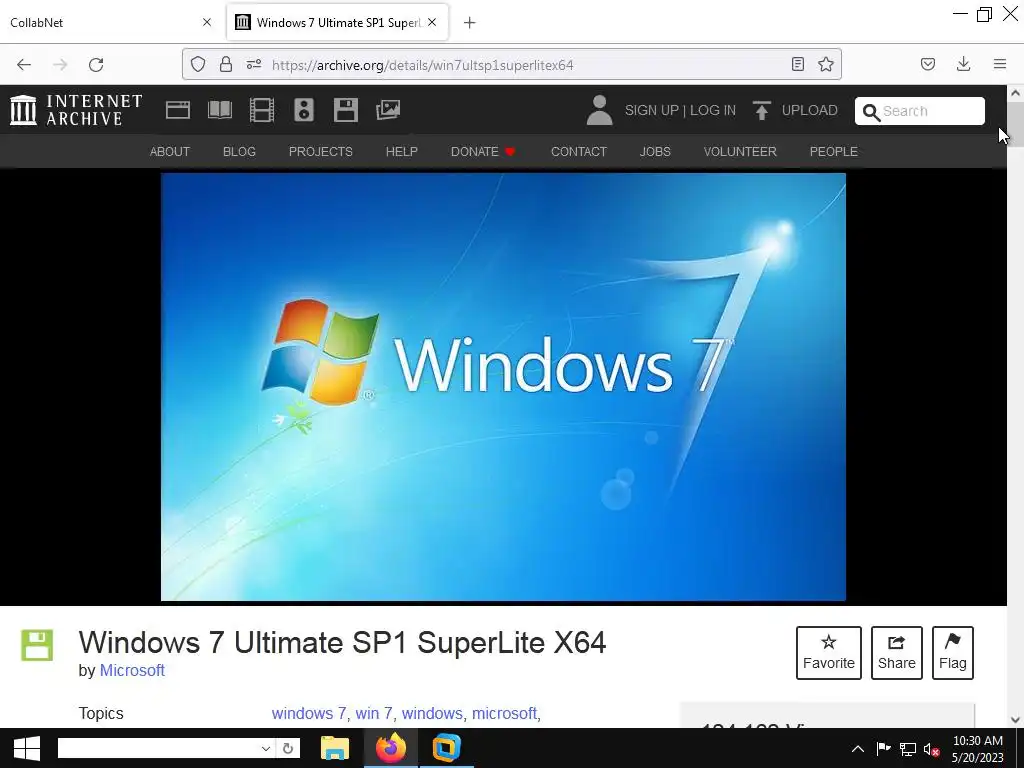Screen dimensions: 1024x768
Task: View site info via padlock icon
Action: coord(226,65)
